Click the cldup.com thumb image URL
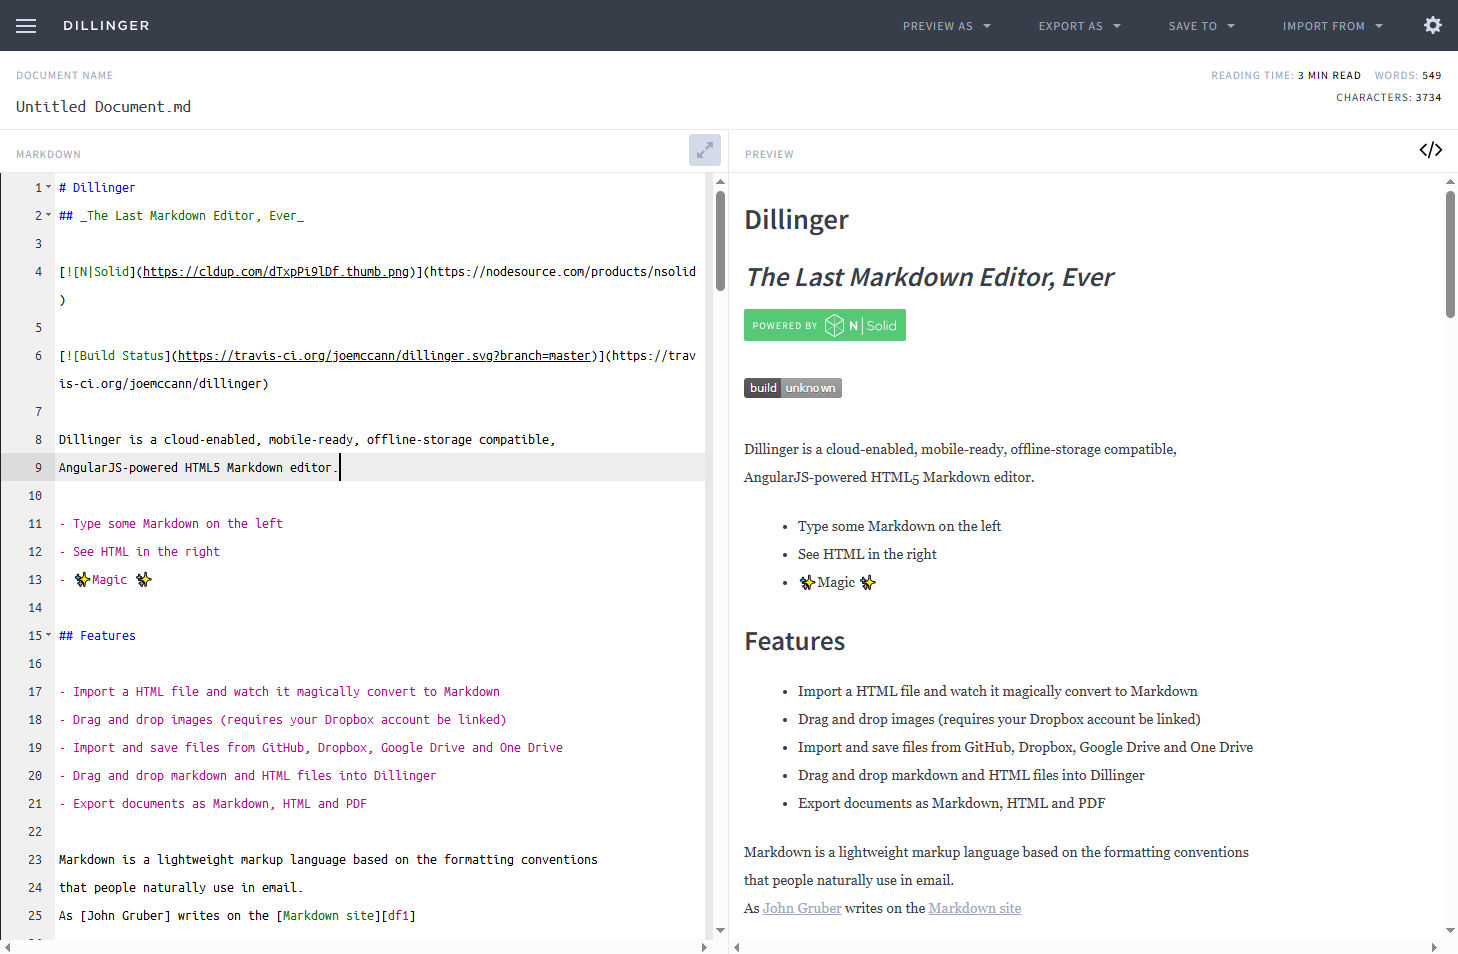The height and width of the screenshot is (954, 1458). [x=276, y=271]
